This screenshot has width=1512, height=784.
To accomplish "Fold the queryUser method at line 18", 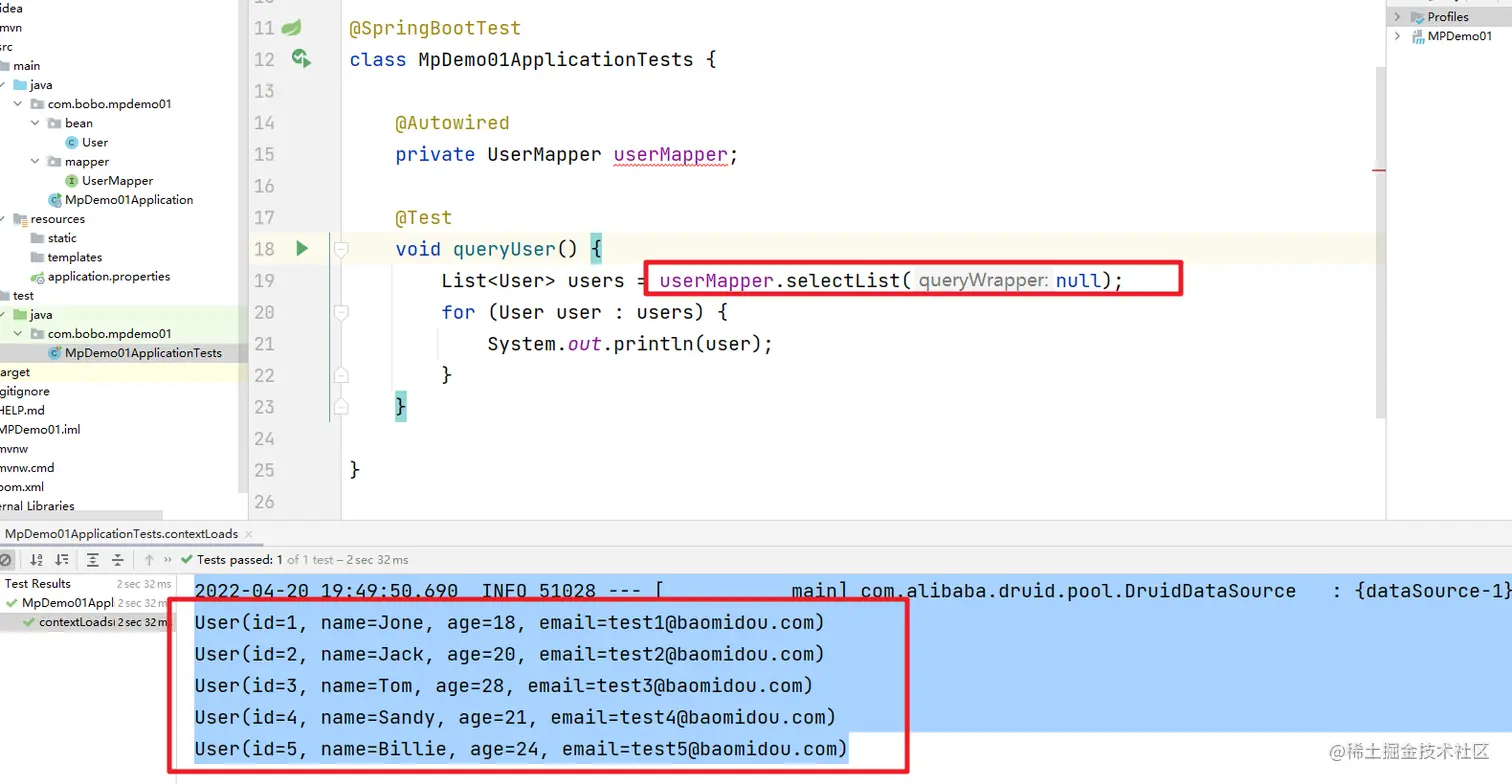I will pyautogui.click(x=341, y=249).
